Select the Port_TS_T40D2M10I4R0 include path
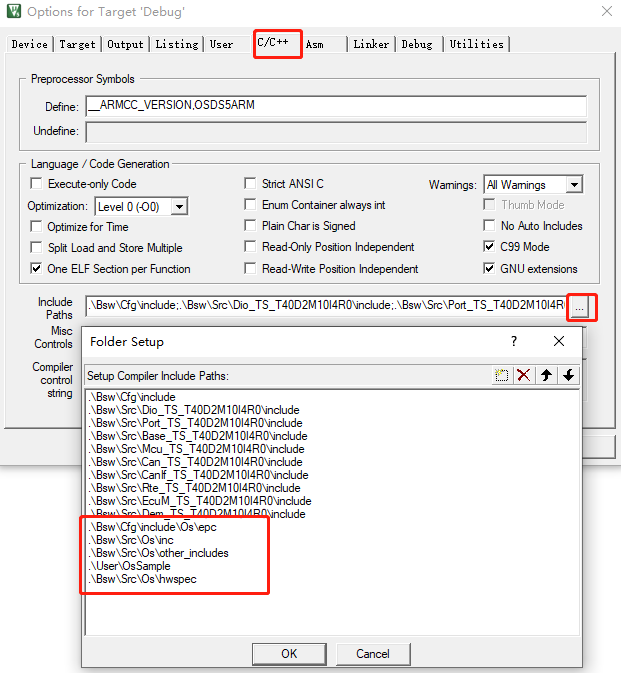This screenshot has width=621, height=673. pyautogui.click(x=195, y=423)
